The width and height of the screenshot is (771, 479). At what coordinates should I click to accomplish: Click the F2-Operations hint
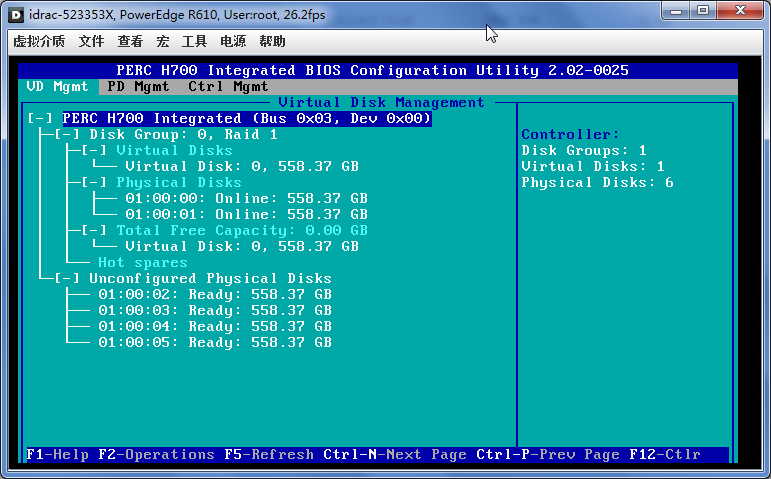156,454
